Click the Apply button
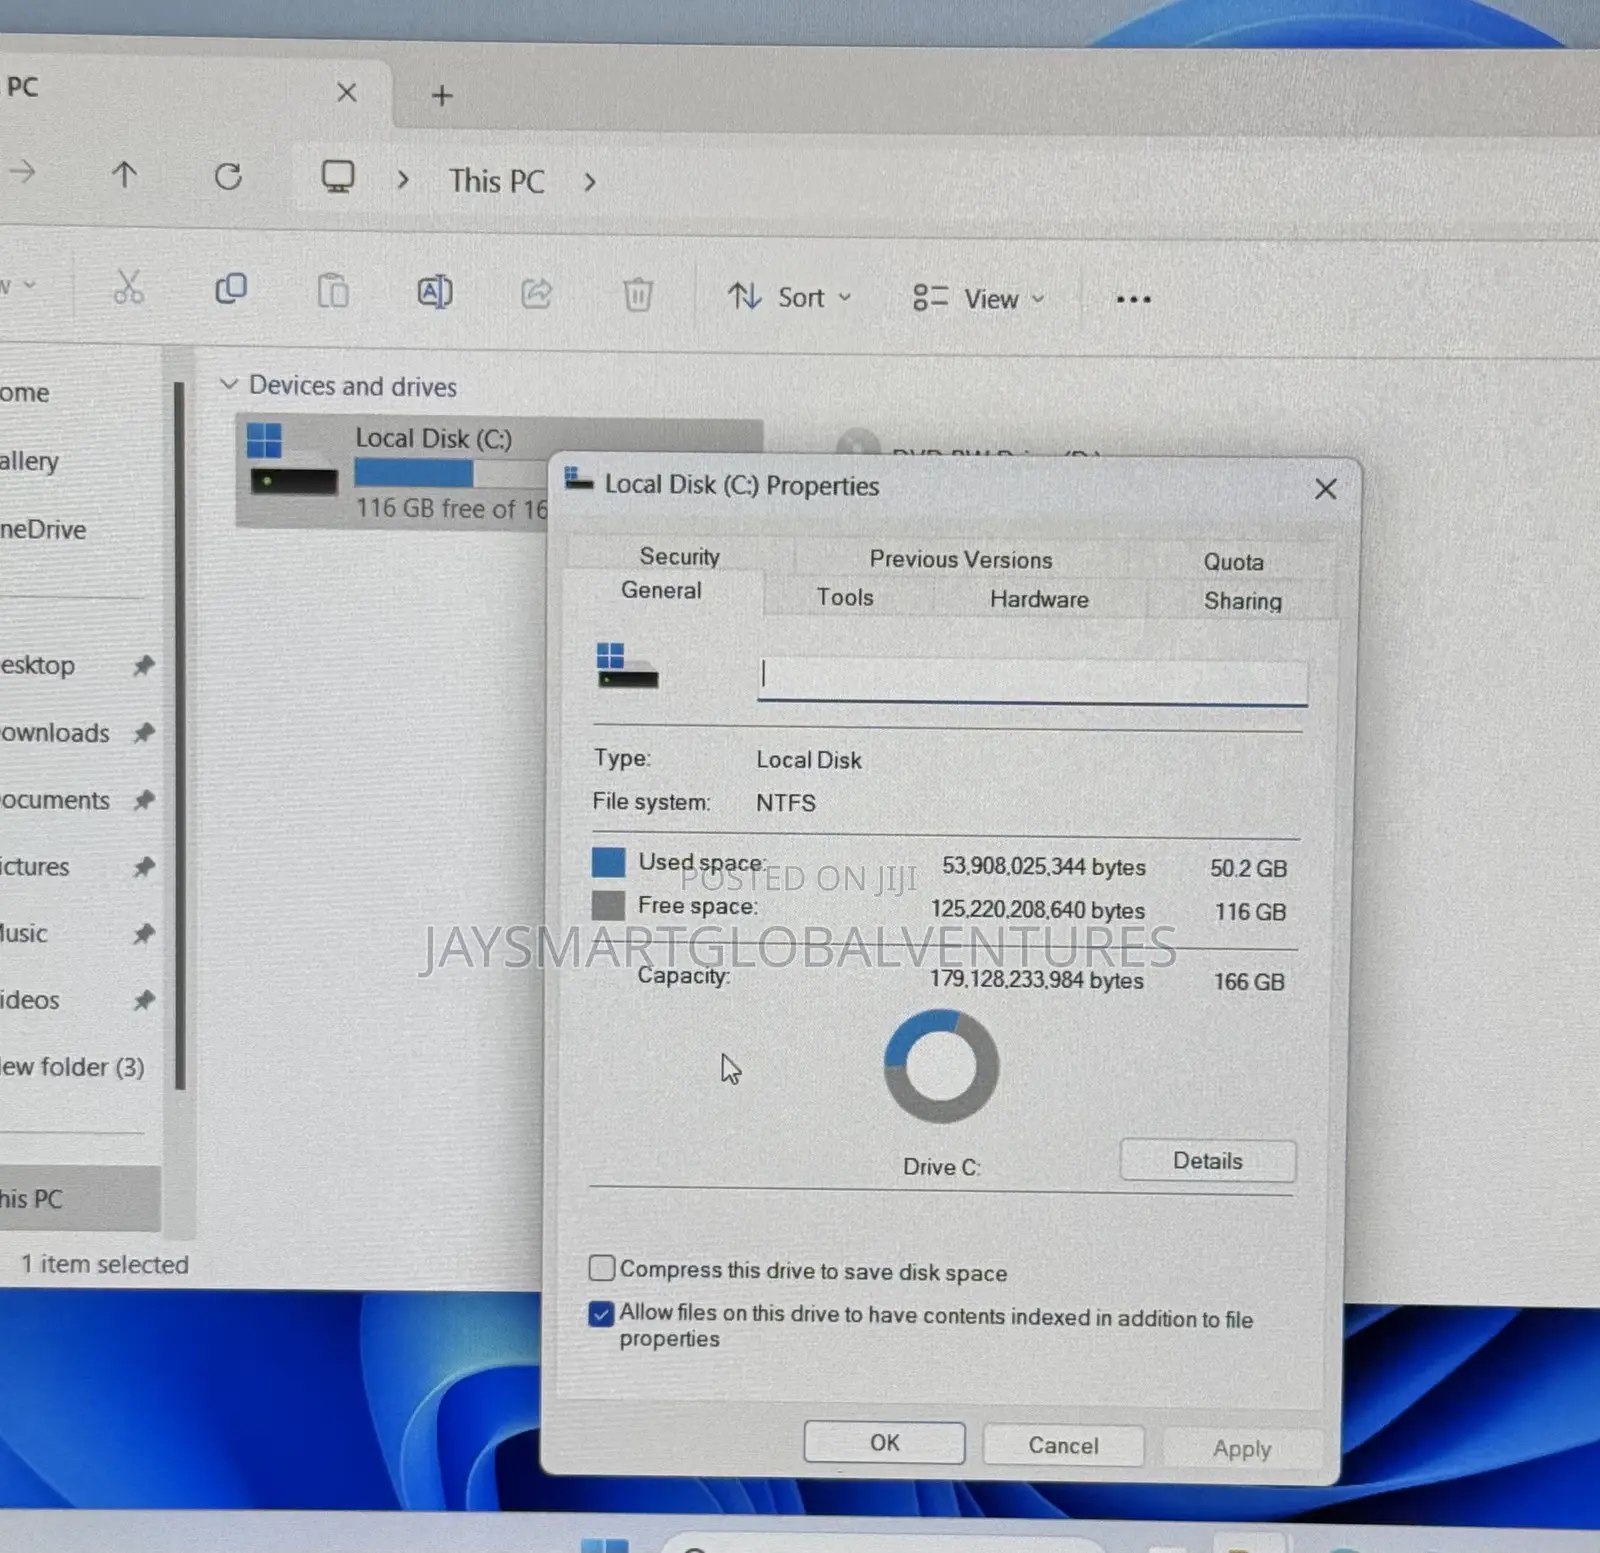 point(1242,1448)
